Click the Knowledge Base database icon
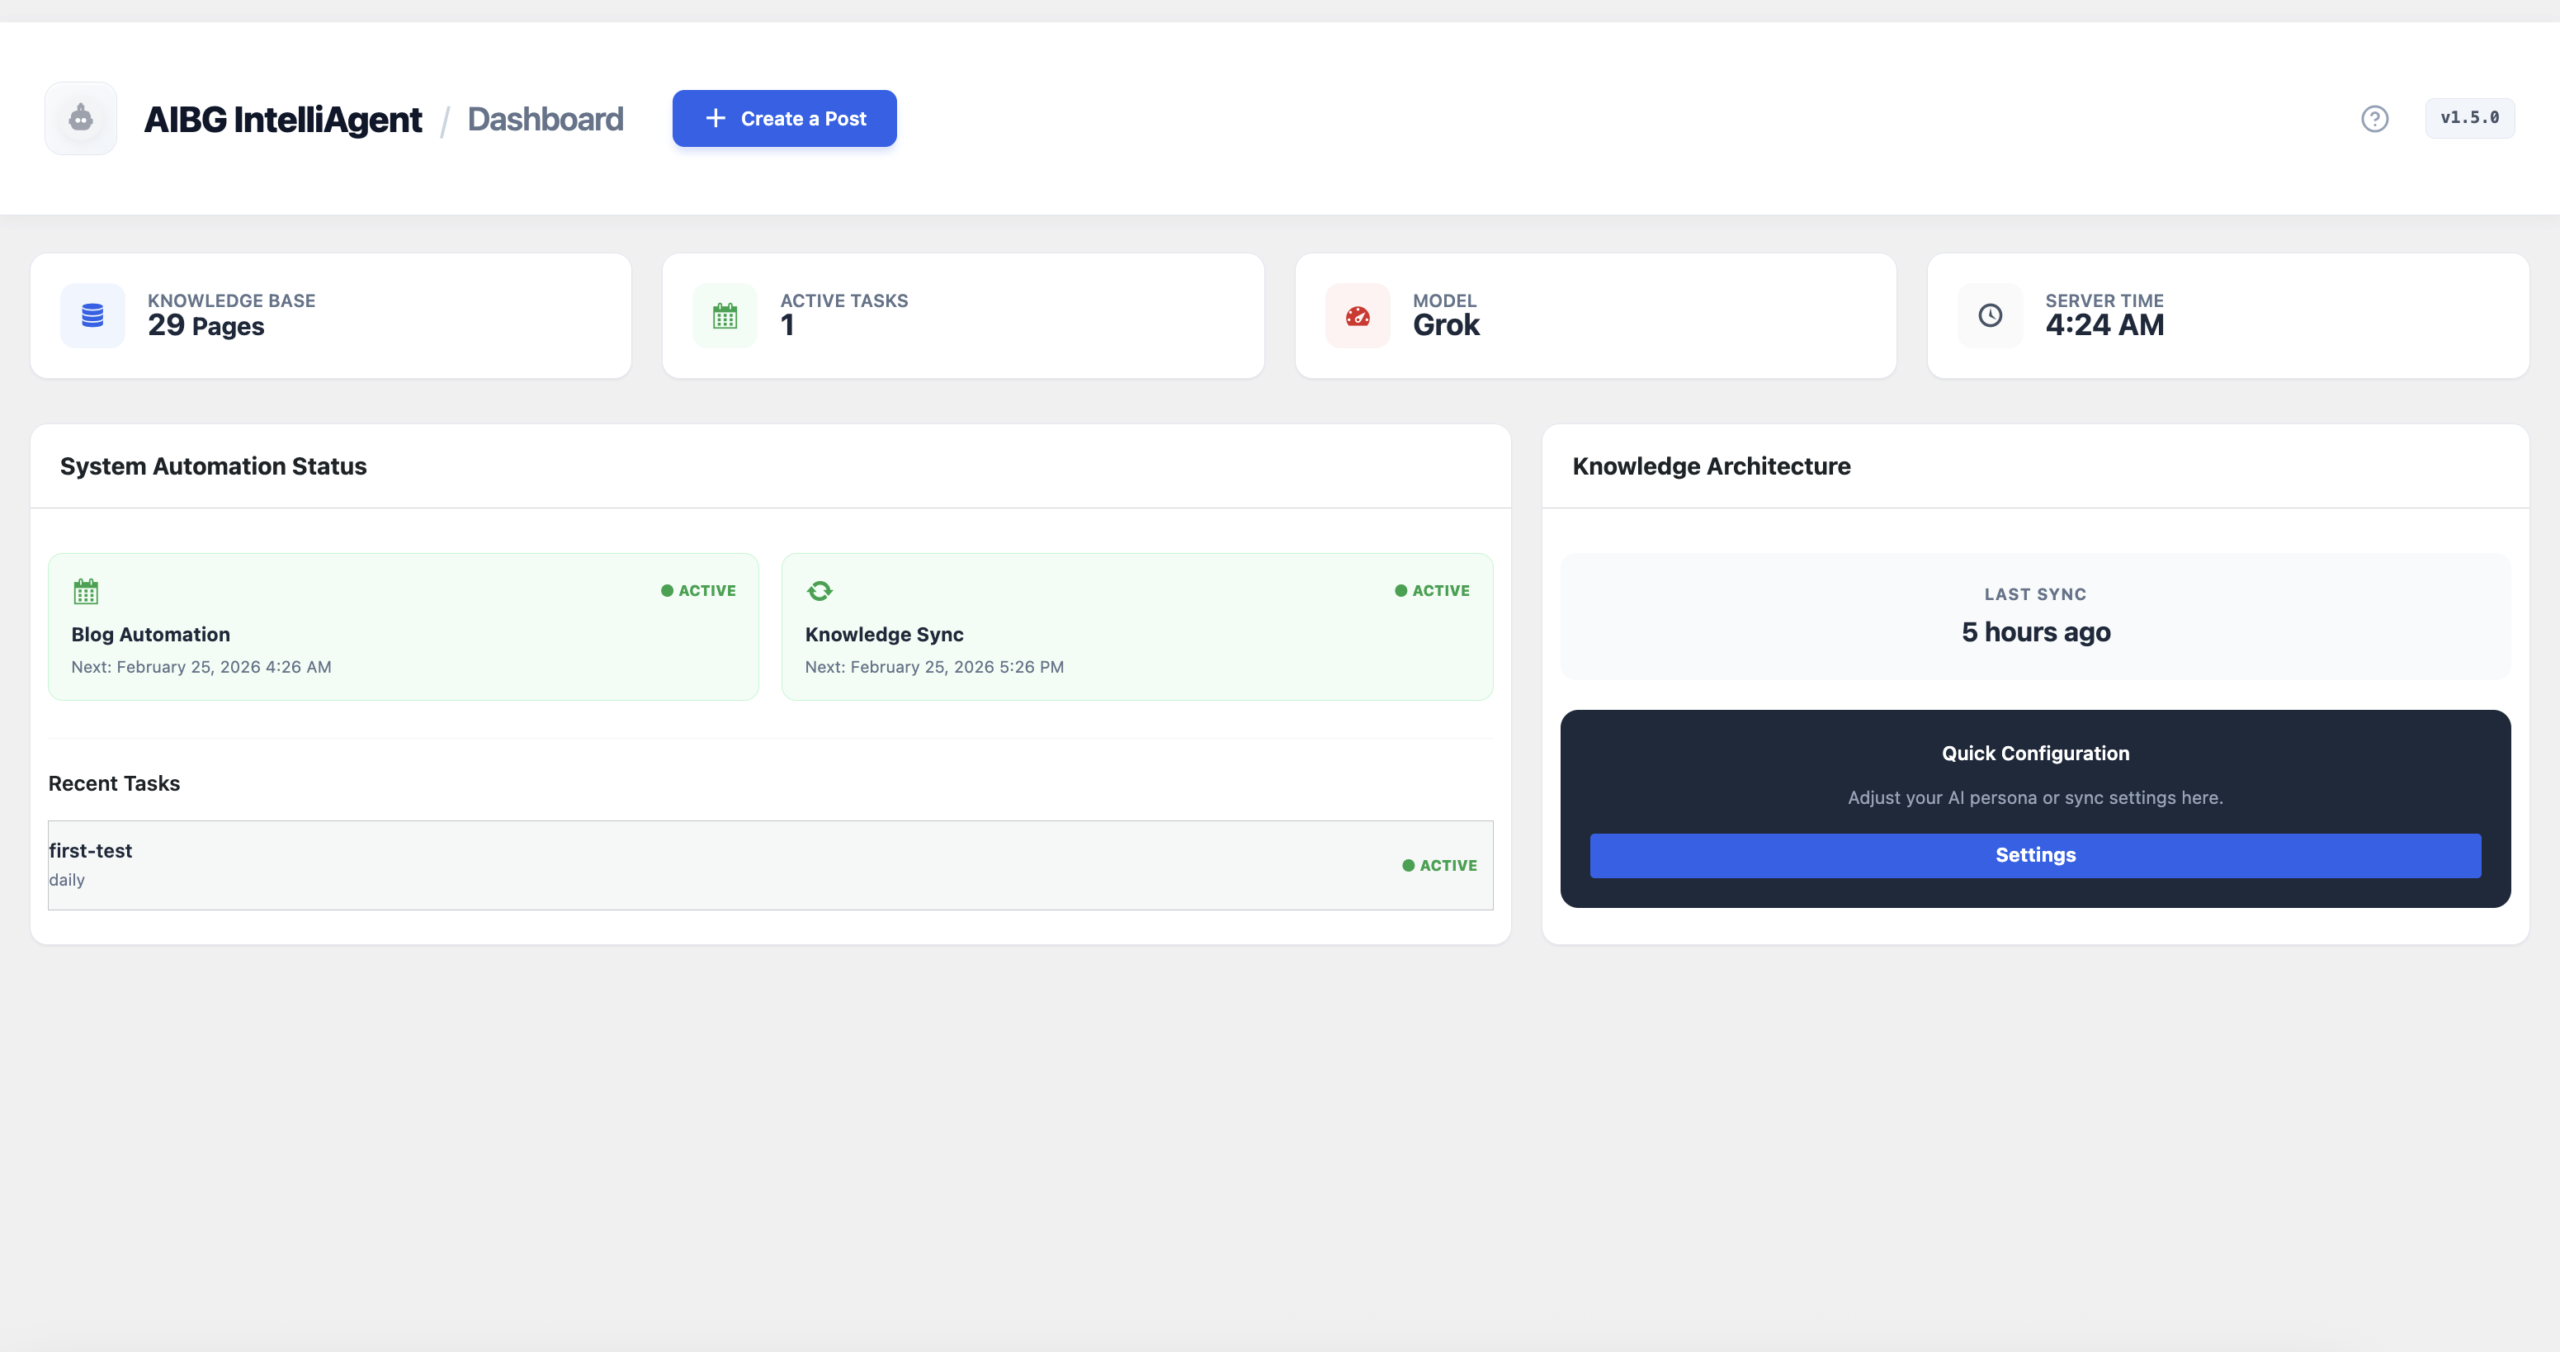Screen dimensions: 2560x1352 (x=91, y=315)
